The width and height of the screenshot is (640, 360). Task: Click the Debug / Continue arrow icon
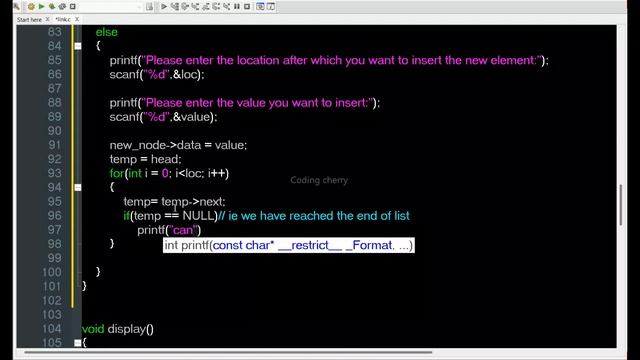(x=164, y=7)
